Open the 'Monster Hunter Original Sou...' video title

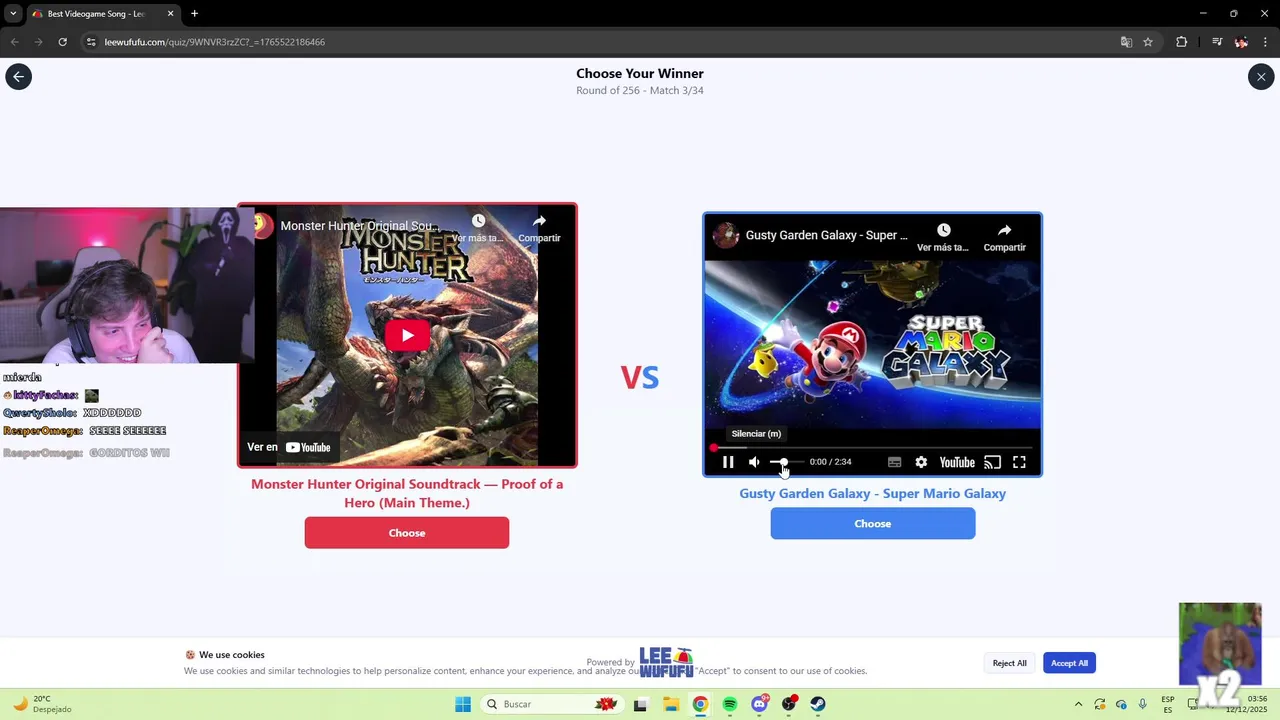tap(362, 226)
